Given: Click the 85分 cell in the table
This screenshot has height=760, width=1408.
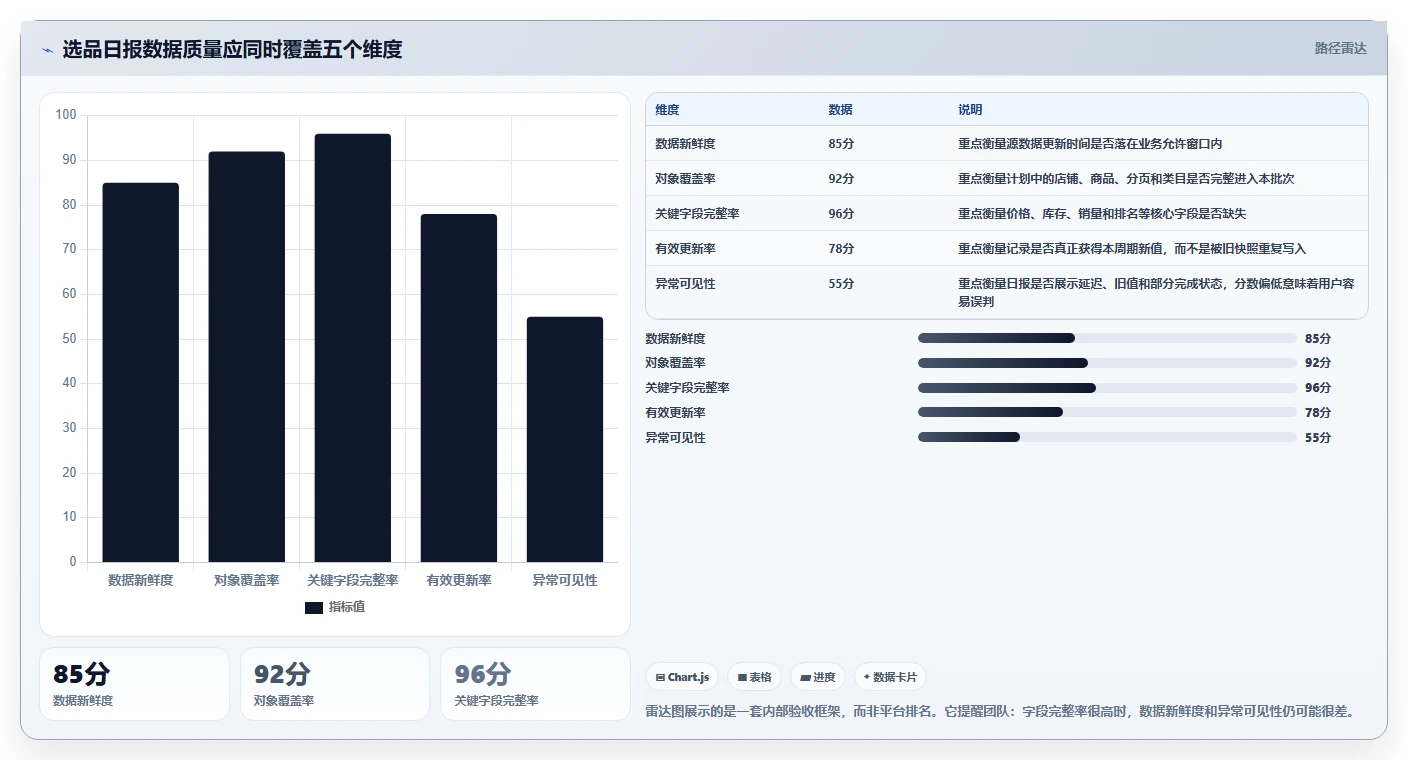Looking at the screenshot, I should click(x=841, y=144).
